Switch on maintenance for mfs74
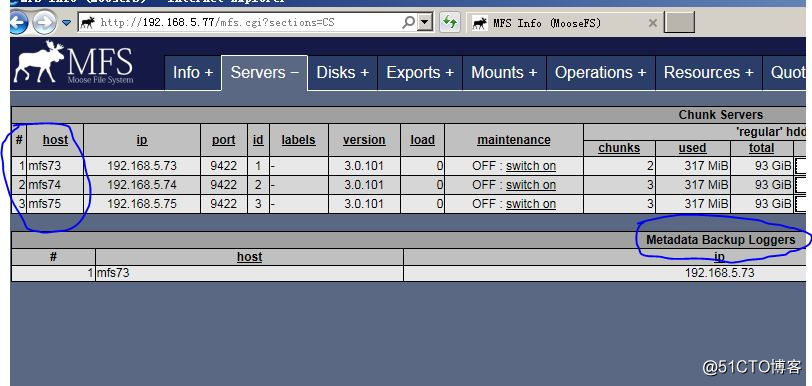Viewport: 812px width, 386px height. (x=531, y=185)
